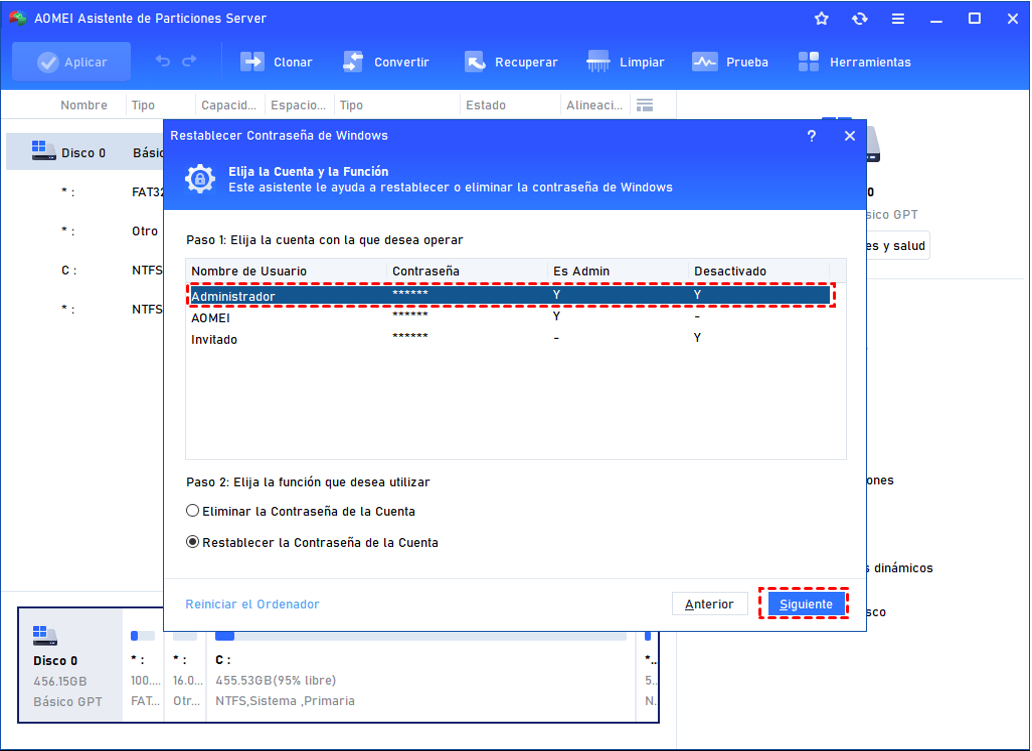The width and height of the screenshot is (1032, 751).
Task: Click the star favorite icon in title bar
Action: 821,19
